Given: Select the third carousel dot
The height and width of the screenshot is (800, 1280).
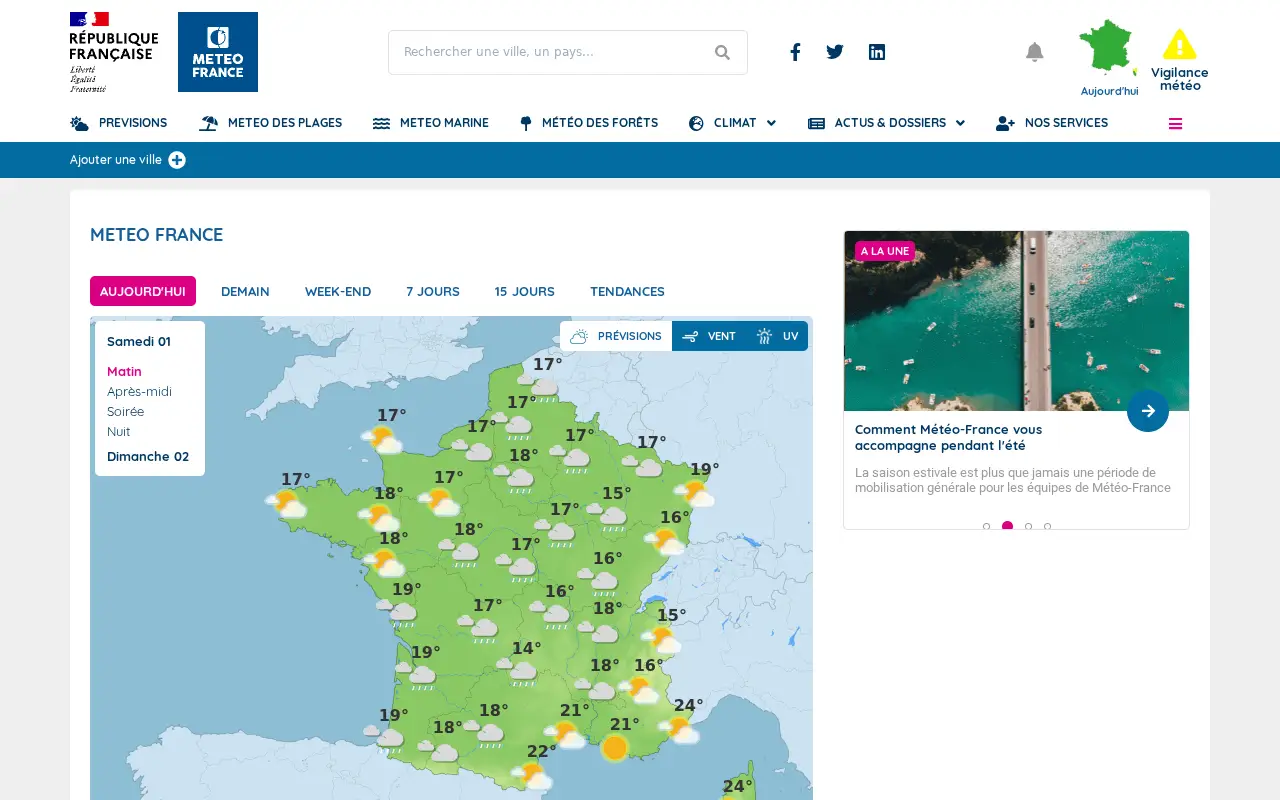Looking at the screenshot, I should click(1028, 526).
